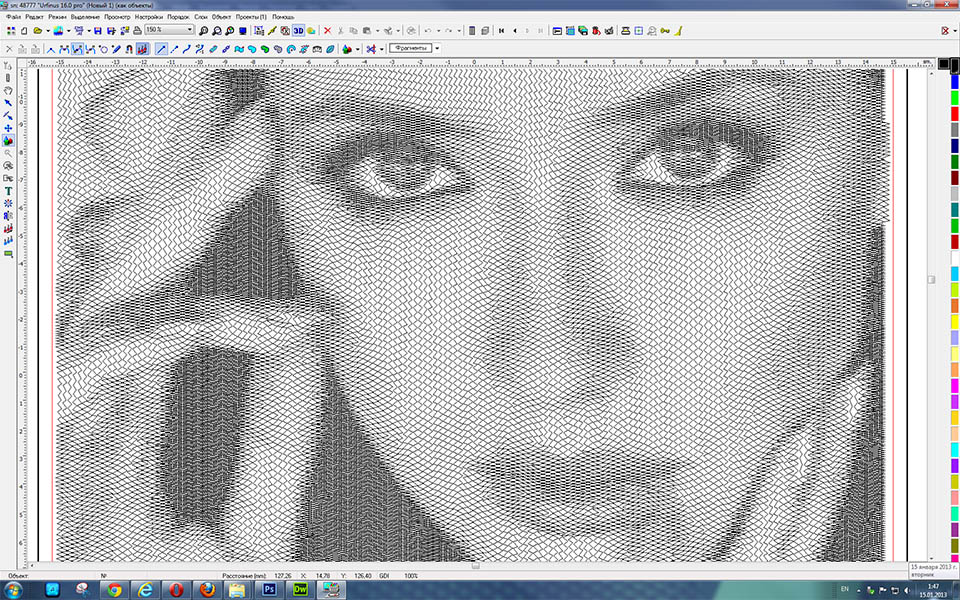Open the Фрагменты dropdown arrow
Viewport: 960px width, 600px height.
point(437,48)
